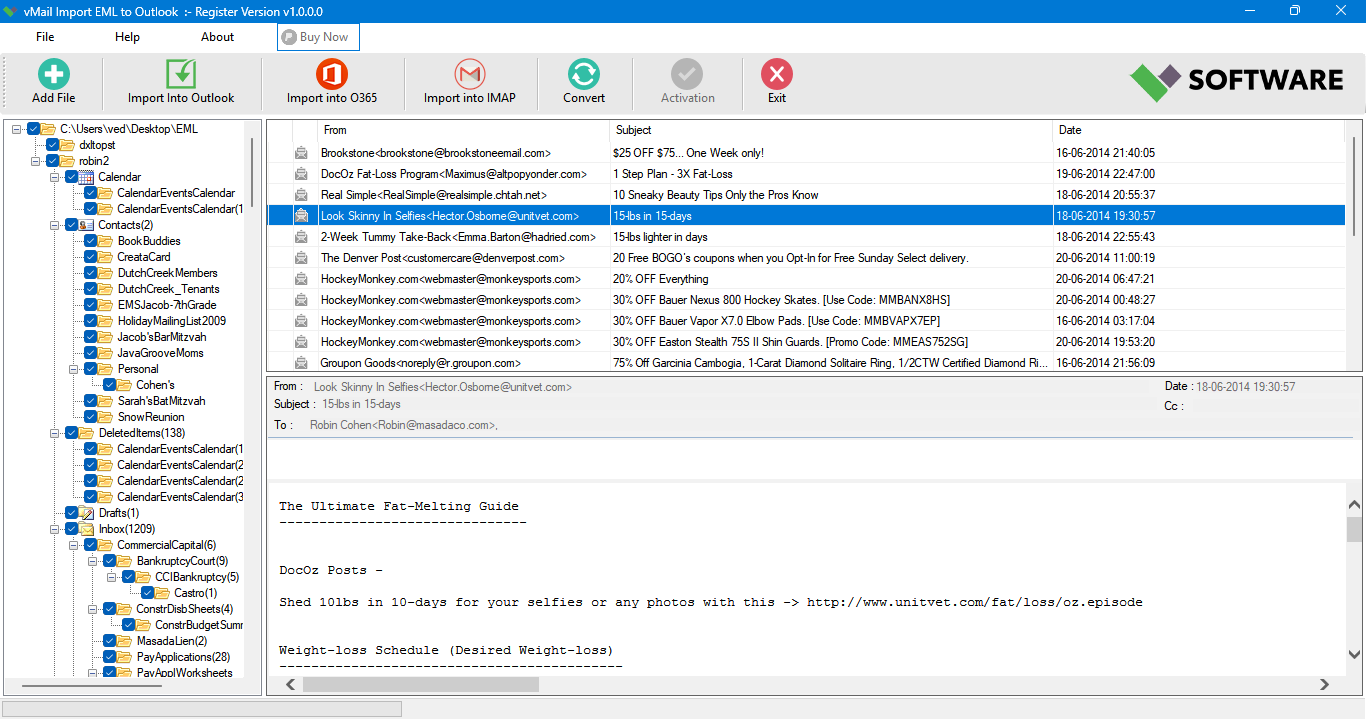Toggle the robin2 folder checkbox
The image size is (1366, 720).
(x=52, y=161)
